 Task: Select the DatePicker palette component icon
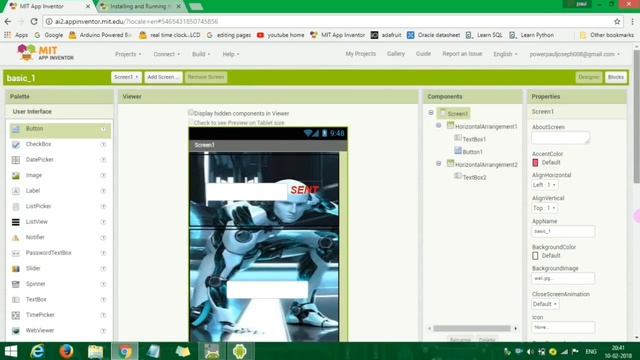16,160
